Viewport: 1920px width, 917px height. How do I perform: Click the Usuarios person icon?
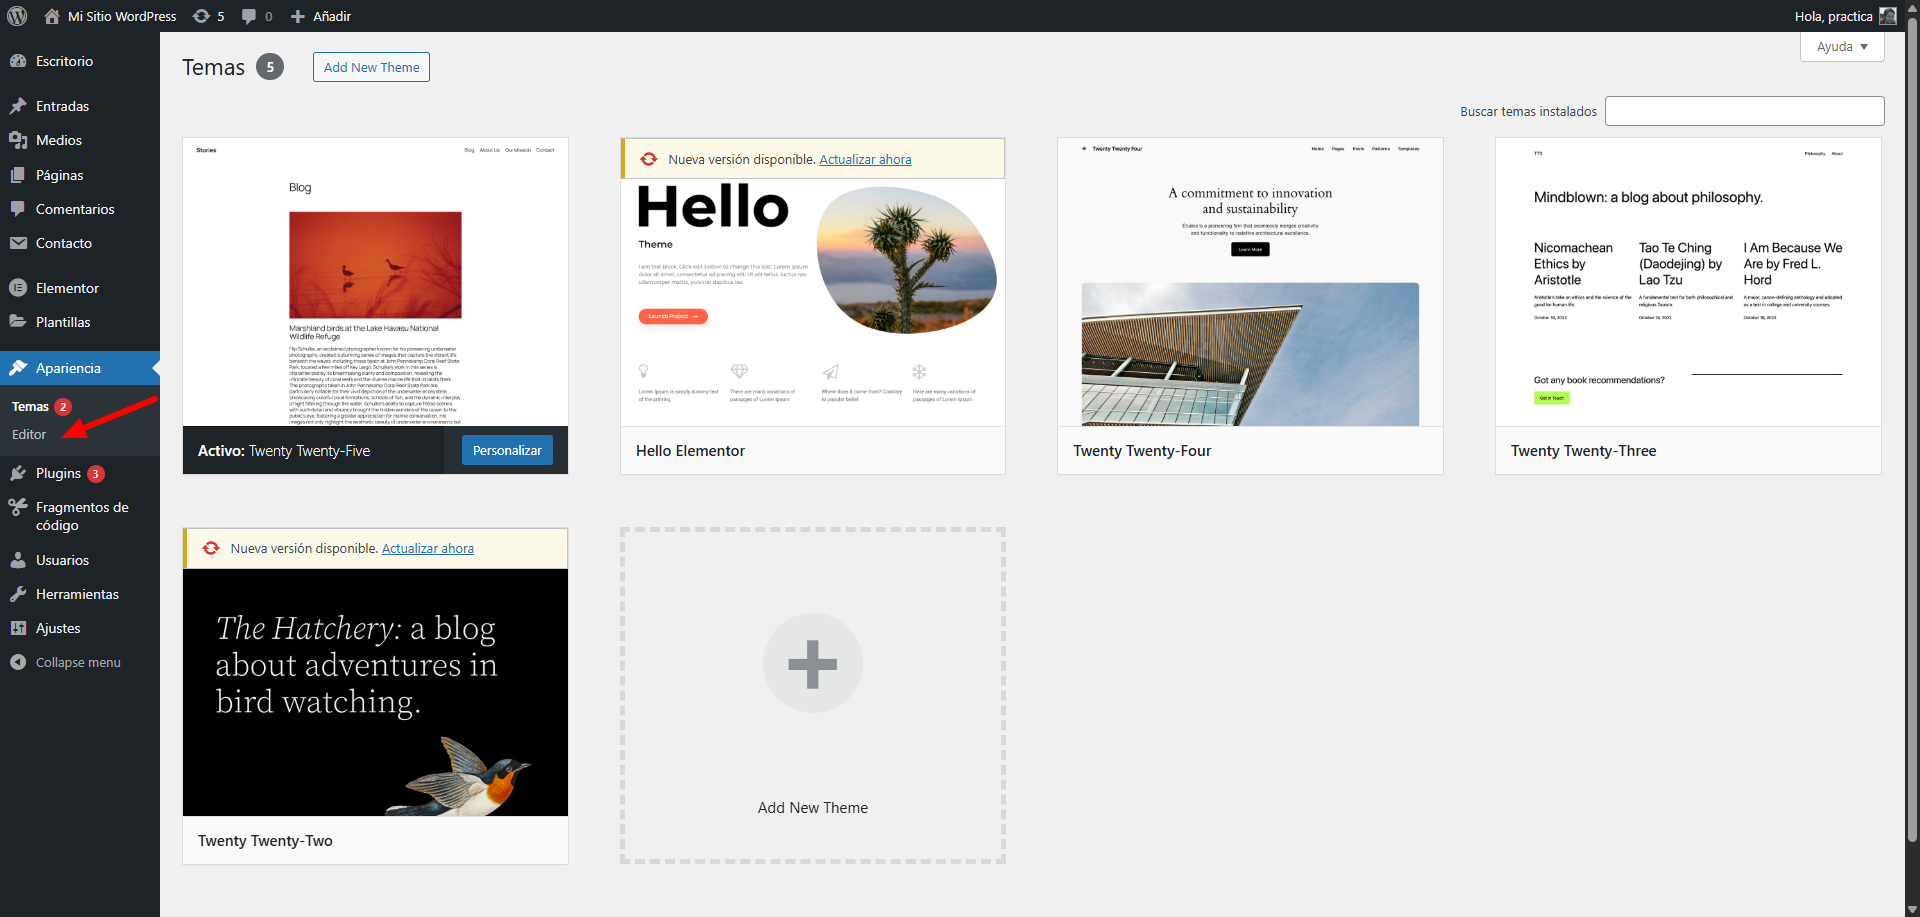(18, 560)
